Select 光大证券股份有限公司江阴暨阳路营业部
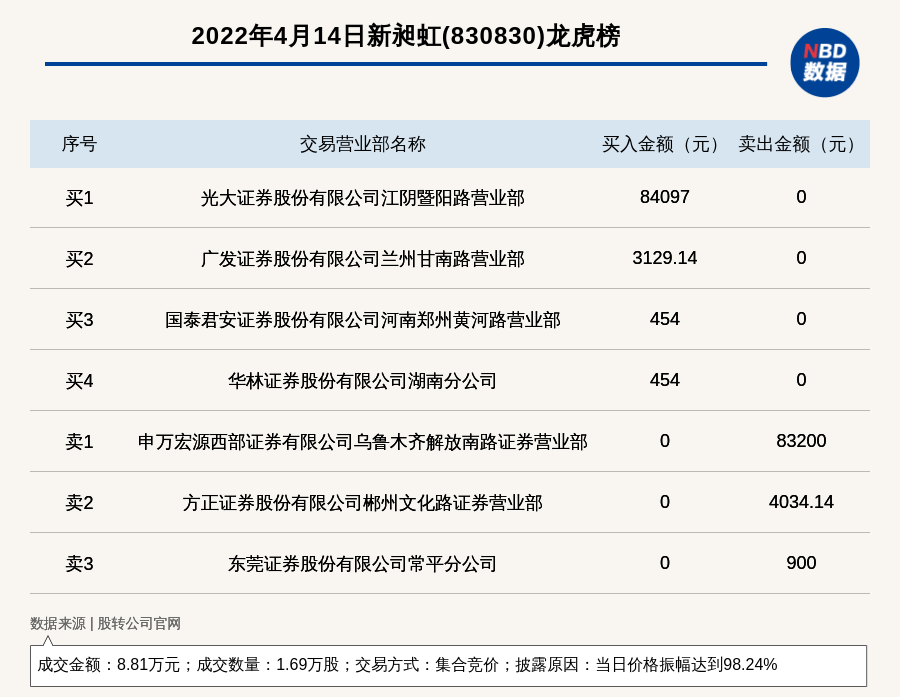Viewport: 900px width, 697px height. click(x=363, y=198)
